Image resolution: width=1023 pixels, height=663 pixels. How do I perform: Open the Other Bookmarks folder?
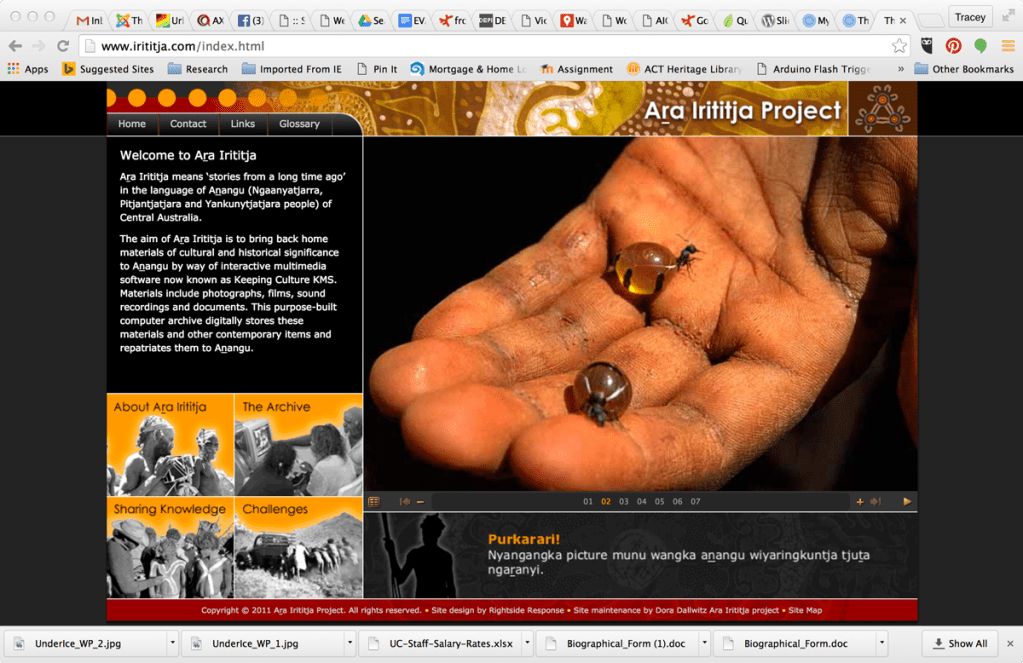click(964, 69)
